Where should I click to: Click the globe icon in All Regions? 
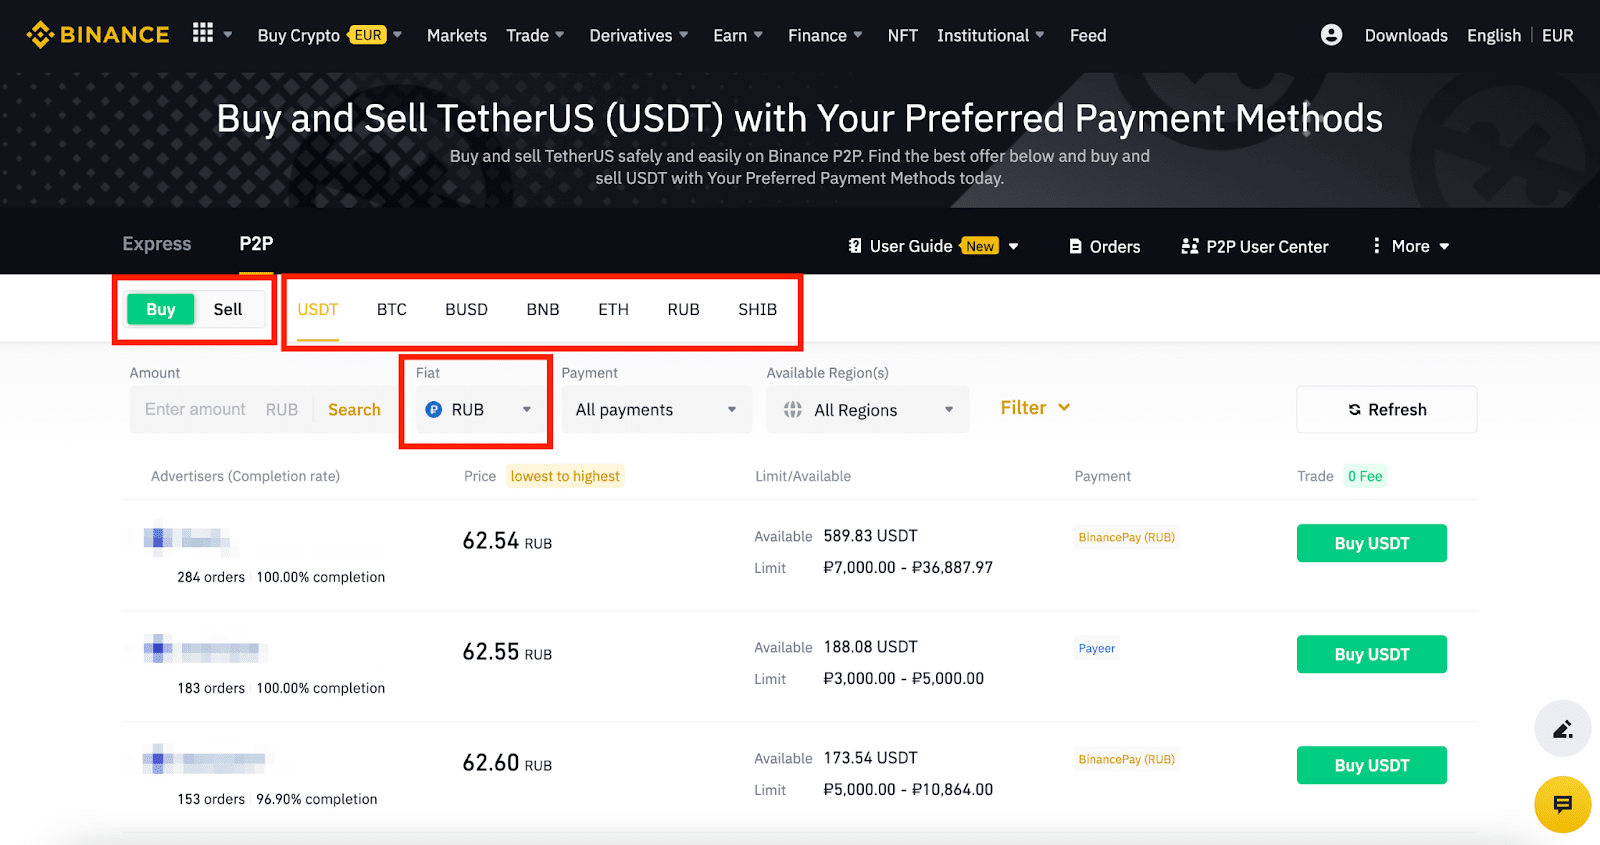point(793,410)
